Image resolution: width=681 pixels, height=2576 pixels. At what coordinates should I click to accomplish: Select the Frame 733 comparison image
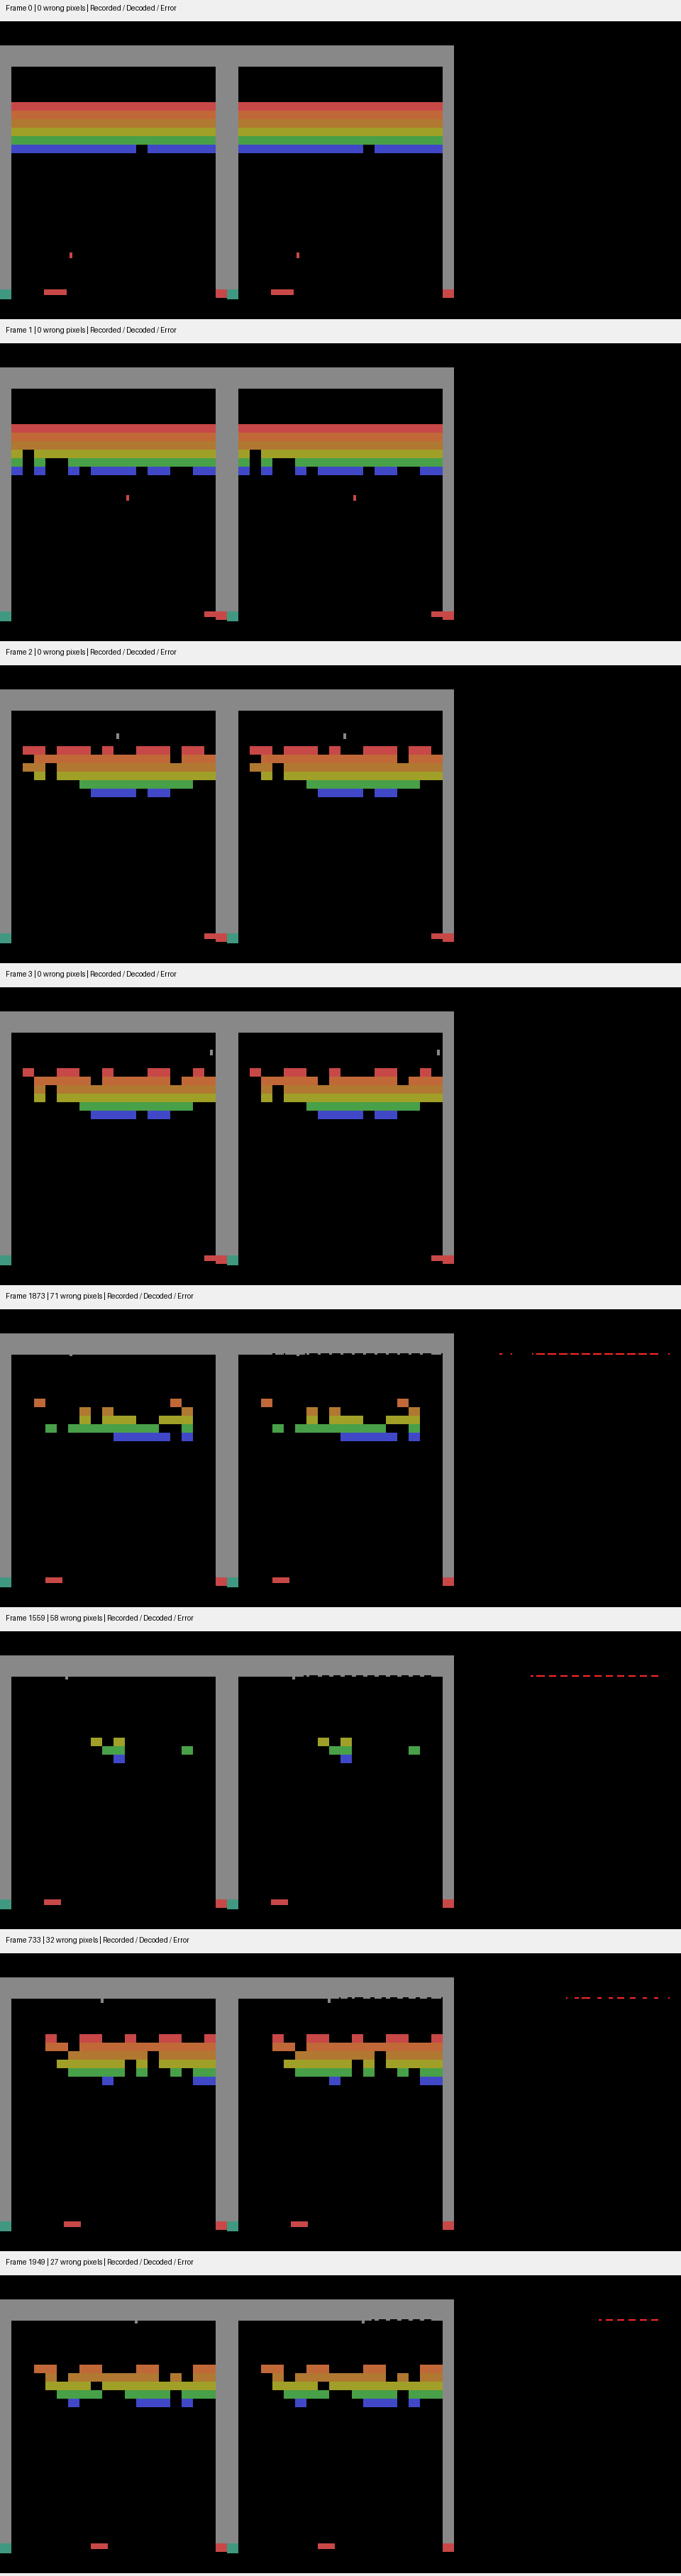[340, 2102]
